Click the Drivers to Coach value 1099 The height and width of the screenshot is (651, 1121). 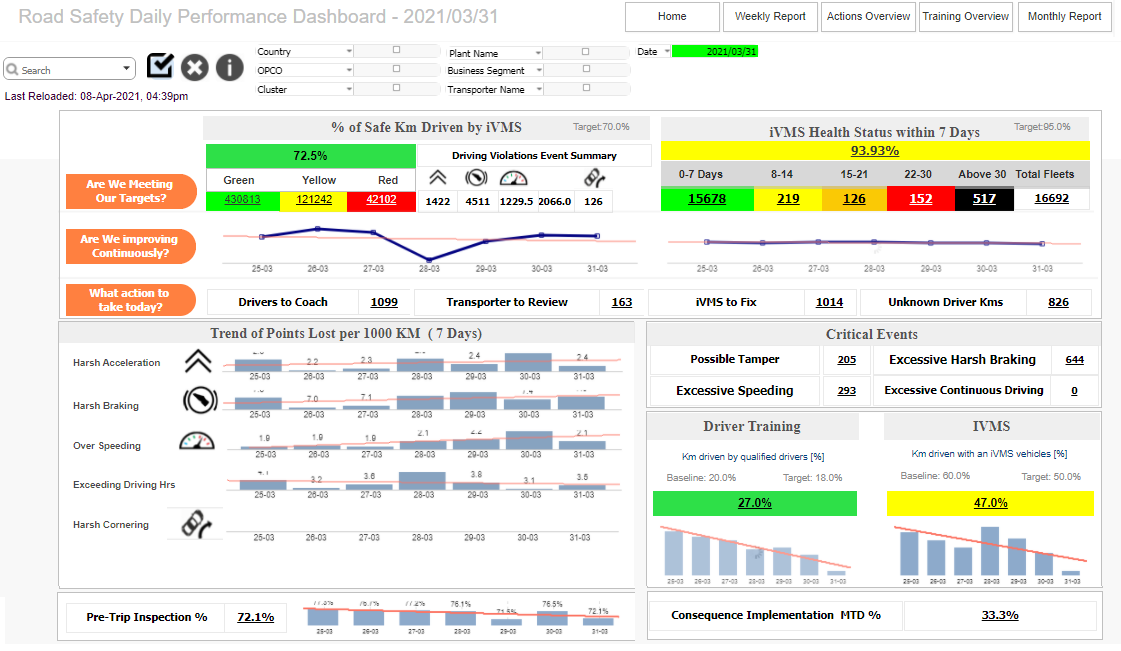pos(384,302)
